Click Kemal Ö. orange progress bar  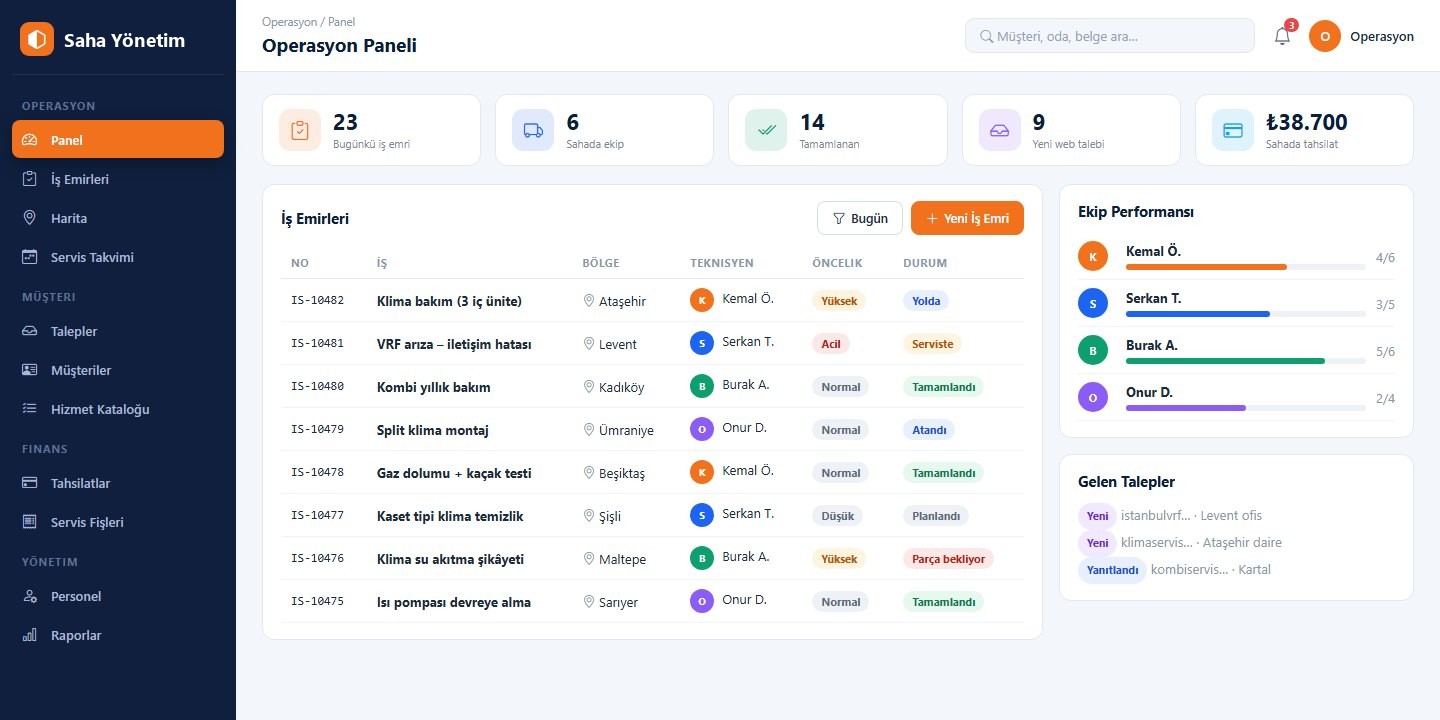pos(1206,267)
